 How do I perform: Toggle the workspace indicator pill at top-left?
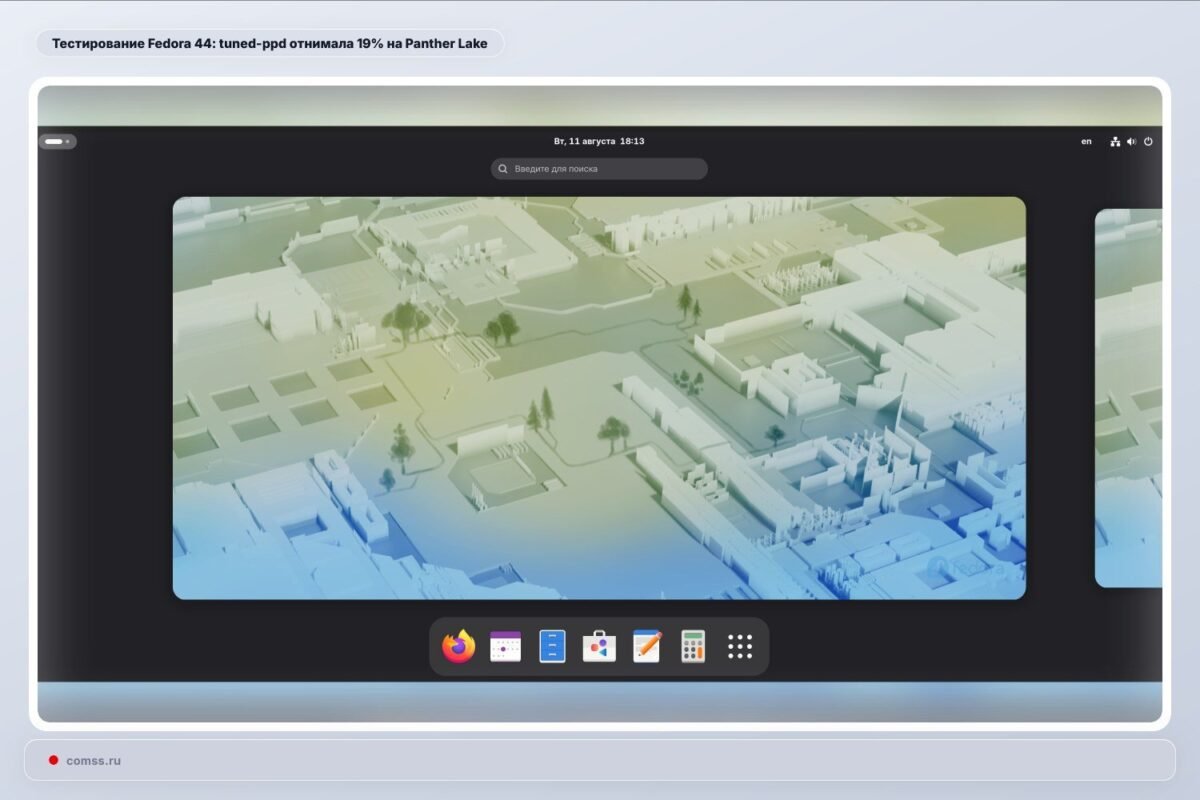(57, 141)
